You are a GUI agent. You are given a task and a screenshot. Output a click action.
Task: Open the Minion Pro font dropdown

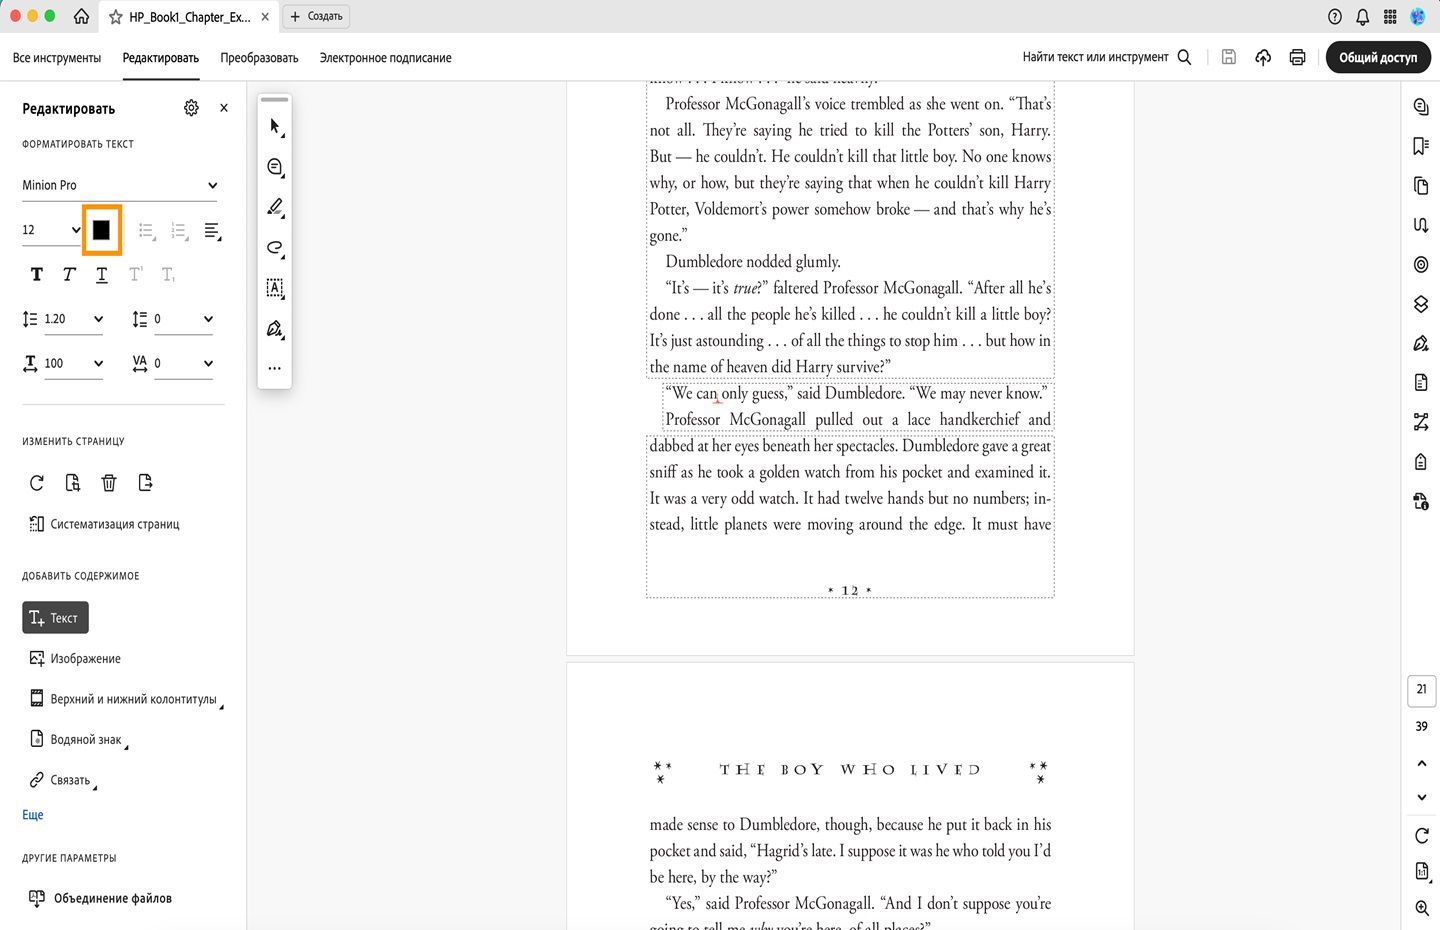tap(120, 185)
